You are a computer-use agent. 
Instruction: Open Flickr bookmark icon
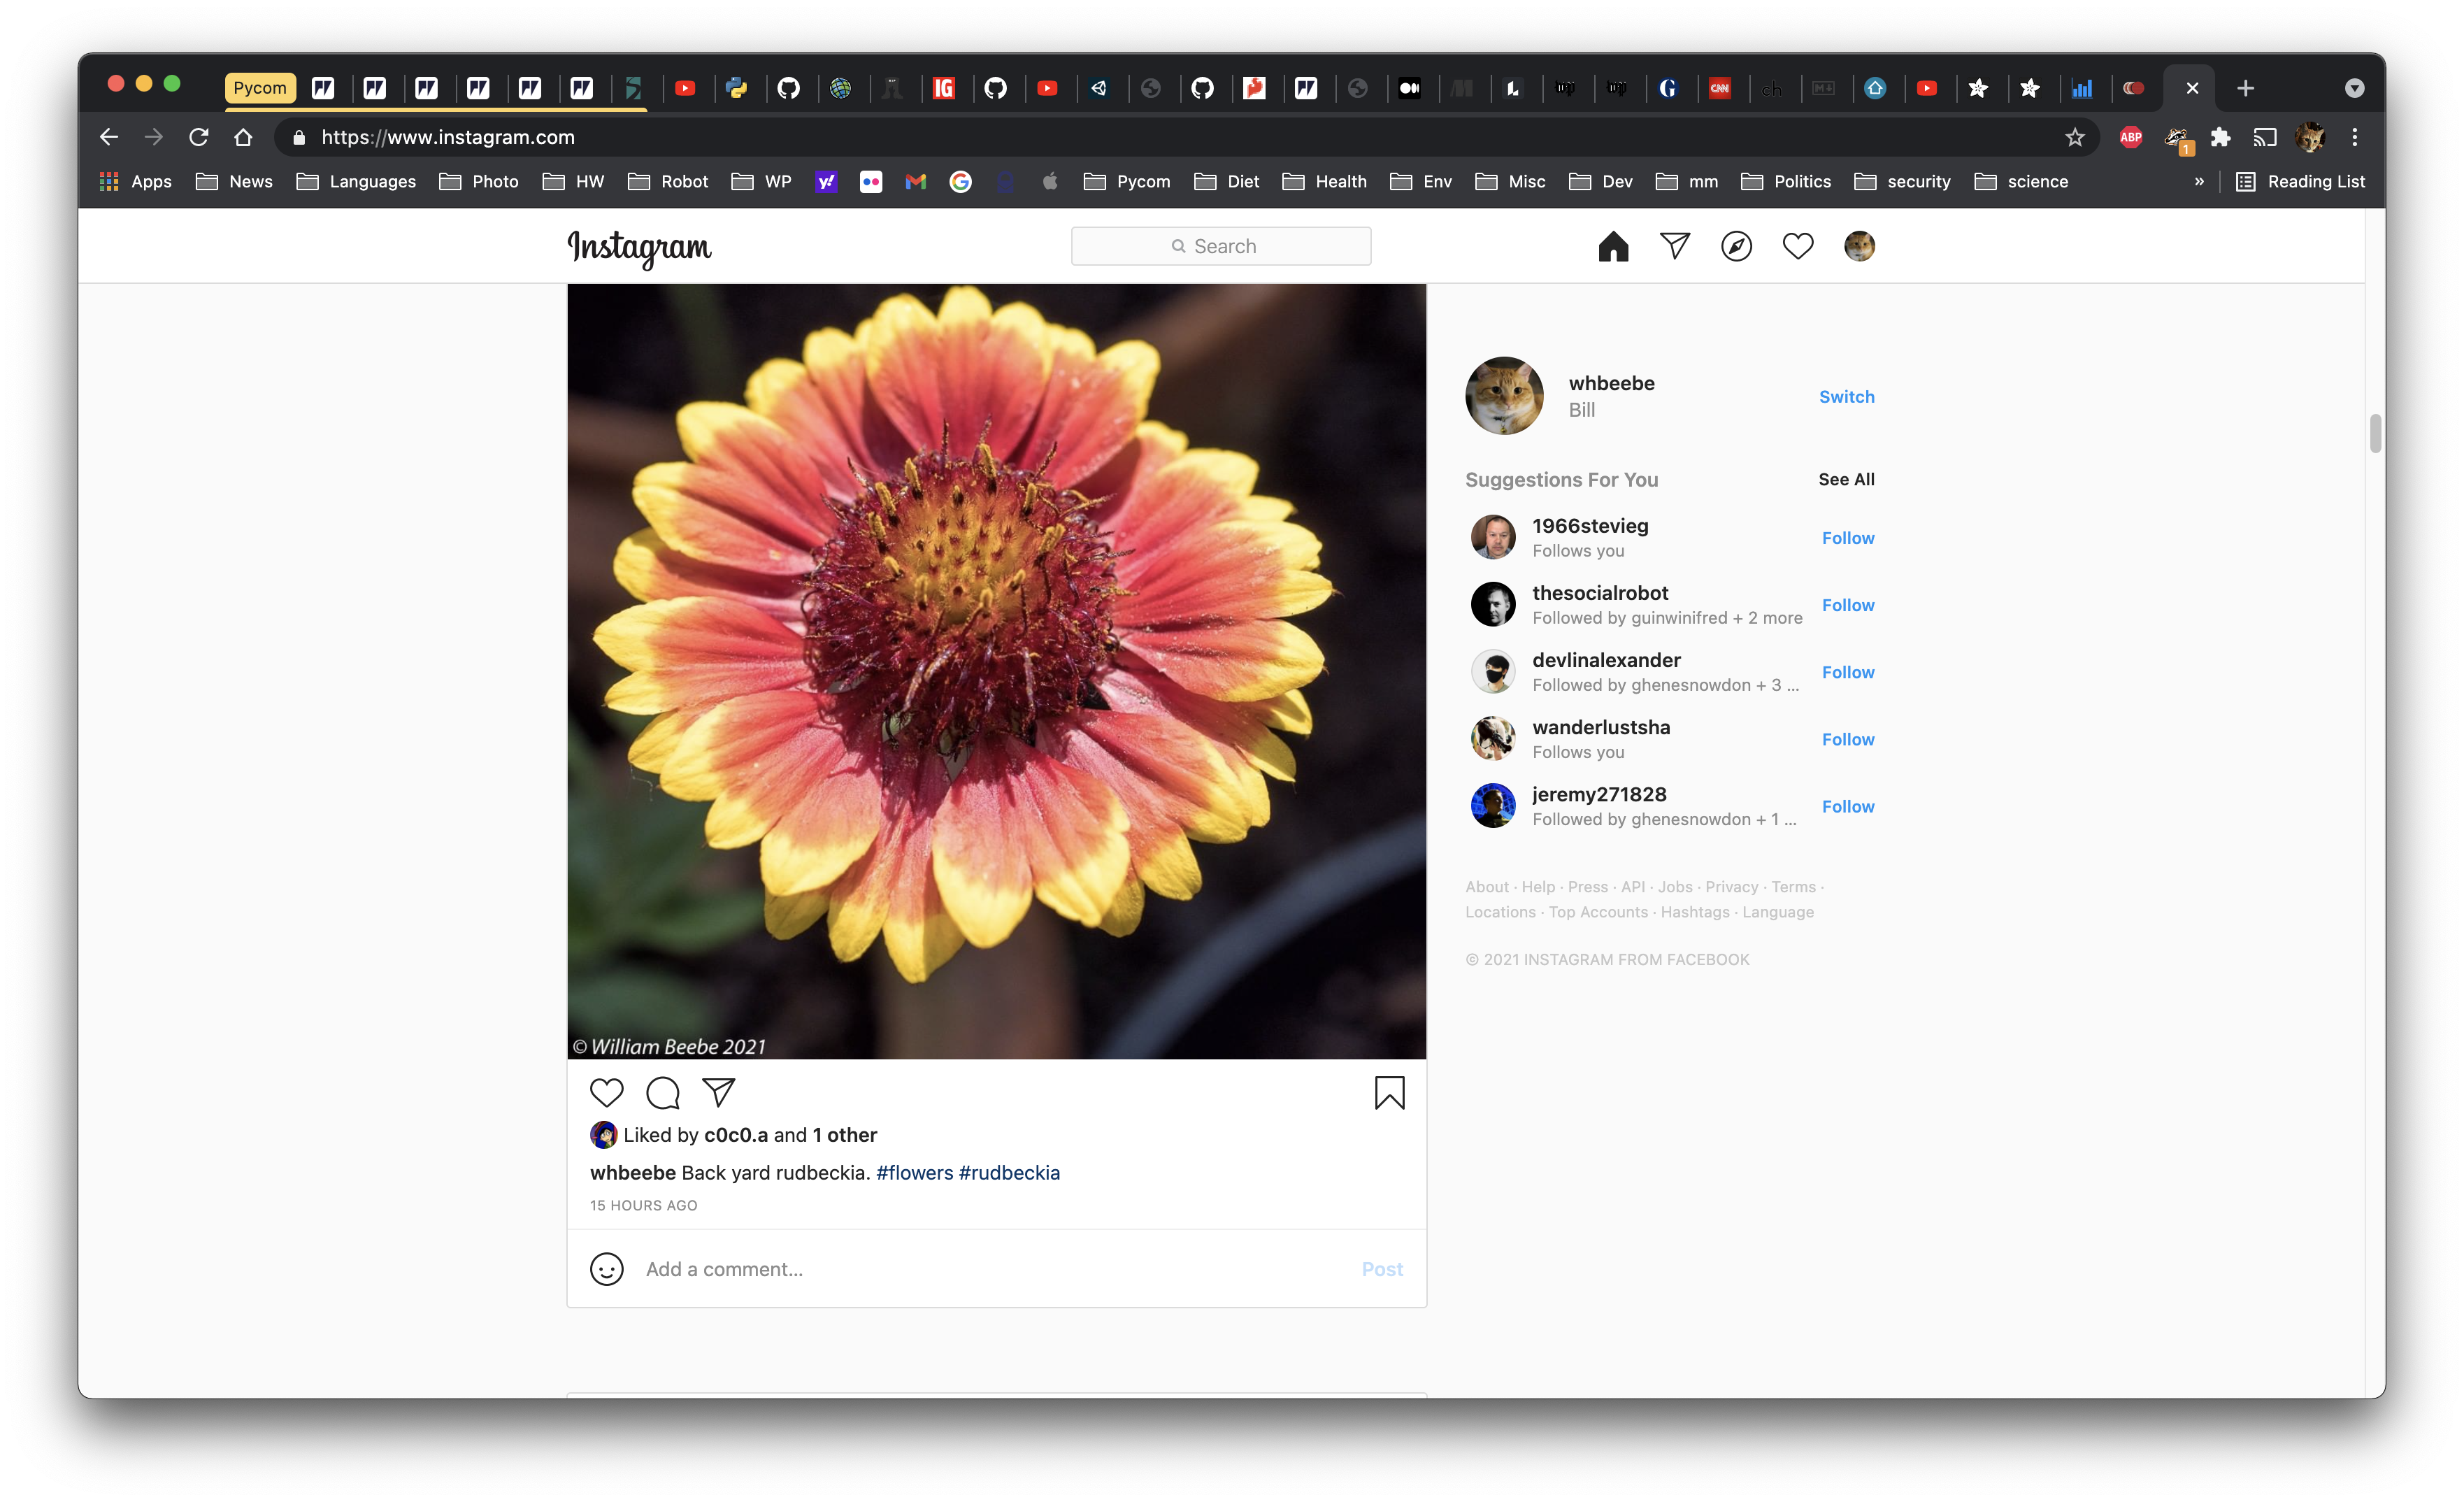pos(871,181)
